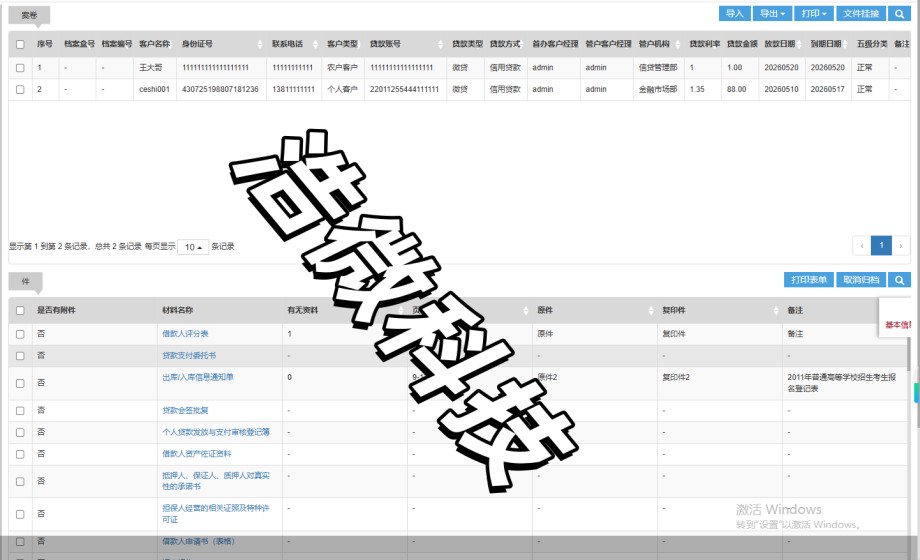The image size is (920, 560).
Task: Open the 贷款支付委托书 link
Action: pyautogui.click(x=190, y=356)
